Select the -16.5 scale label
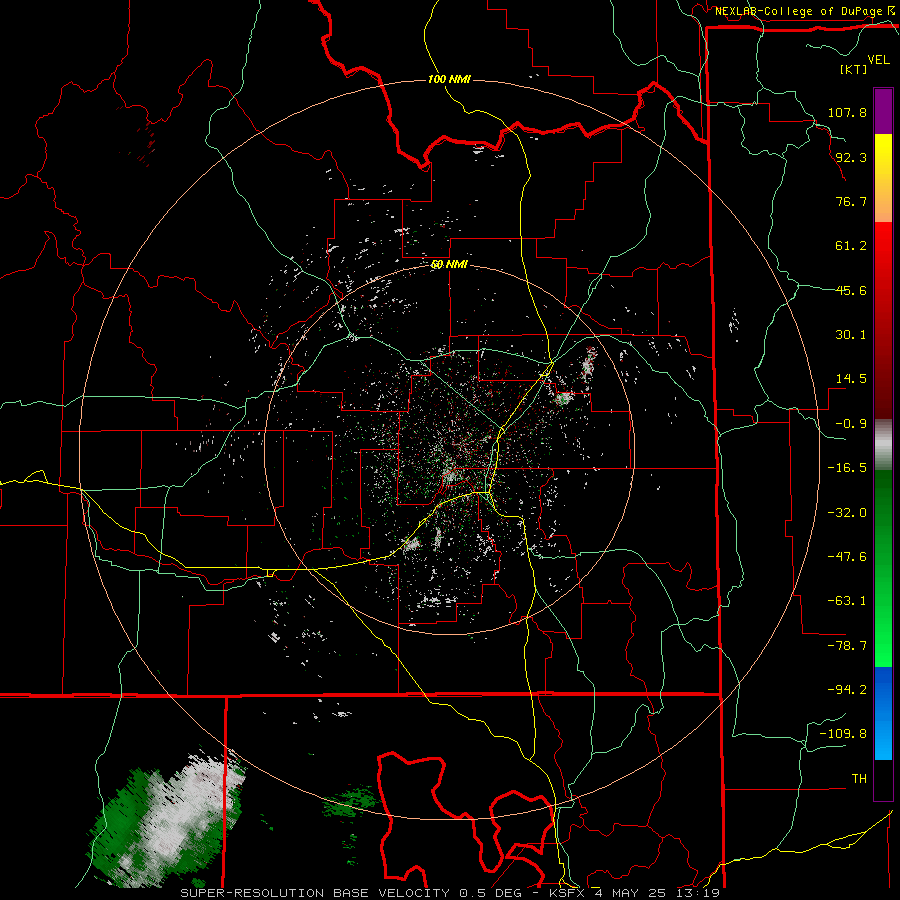The height and width of the screenshot is (900, 900). click(x=847, y=468)
